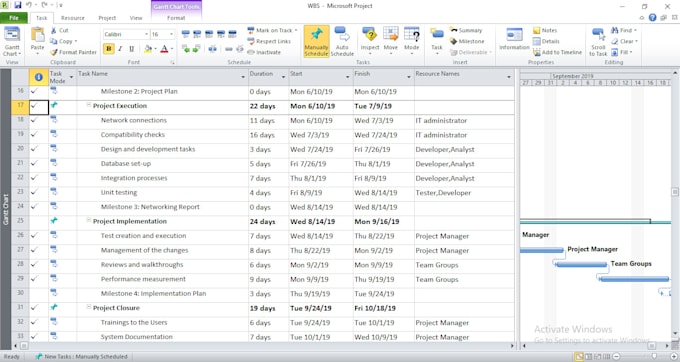Mark task 0% complete
Viewport: 680px width, 362px height.
[x=186, y=34]
